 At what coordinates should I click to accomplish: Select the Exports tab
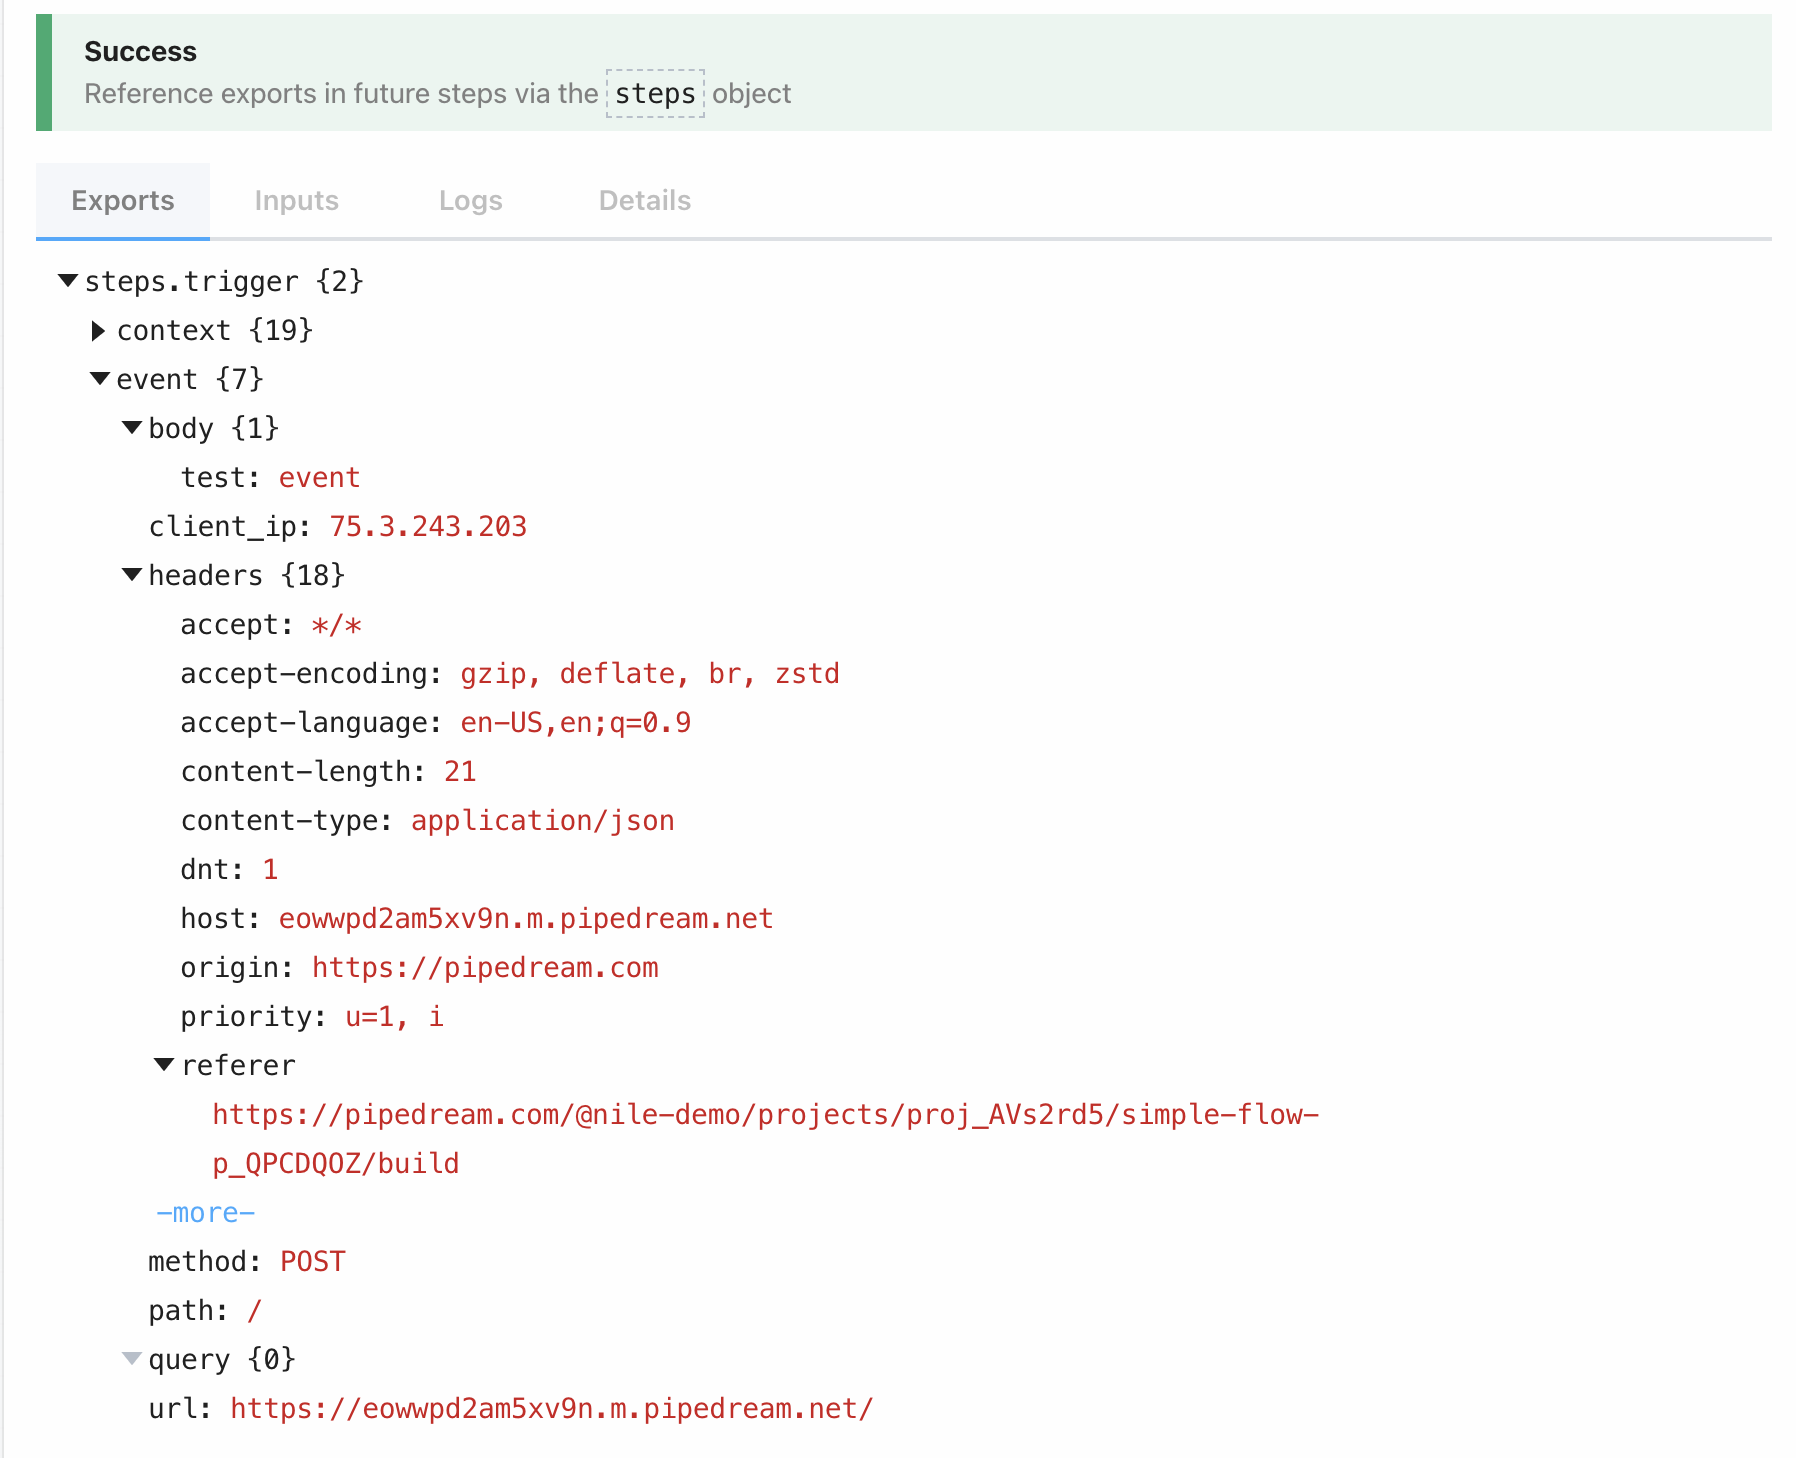pyautogui.click(x=123, y=201)
